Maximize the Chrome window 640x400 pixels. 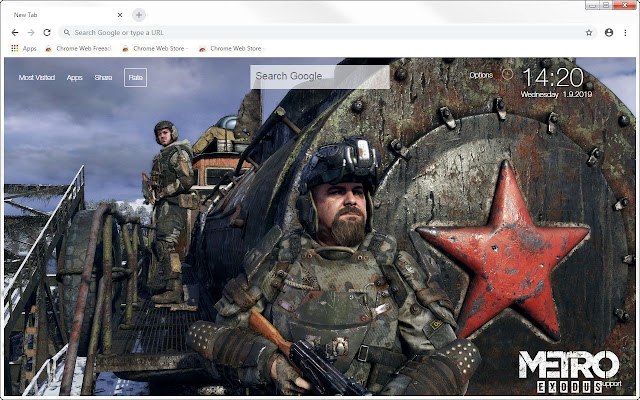tap(607, 5)
